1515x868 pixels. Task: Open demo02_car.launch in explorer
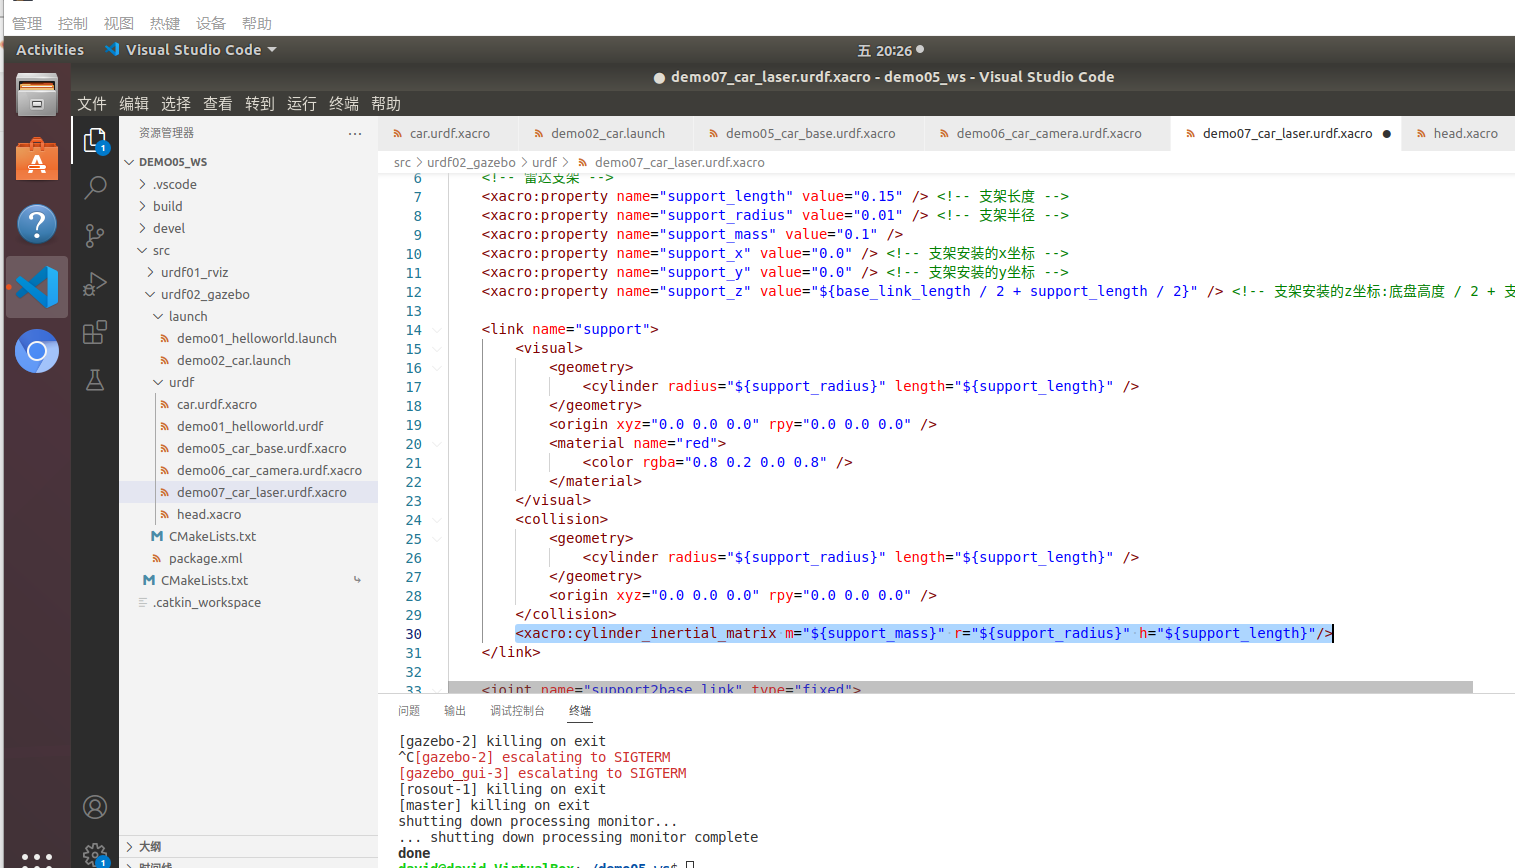pos(248,360)
